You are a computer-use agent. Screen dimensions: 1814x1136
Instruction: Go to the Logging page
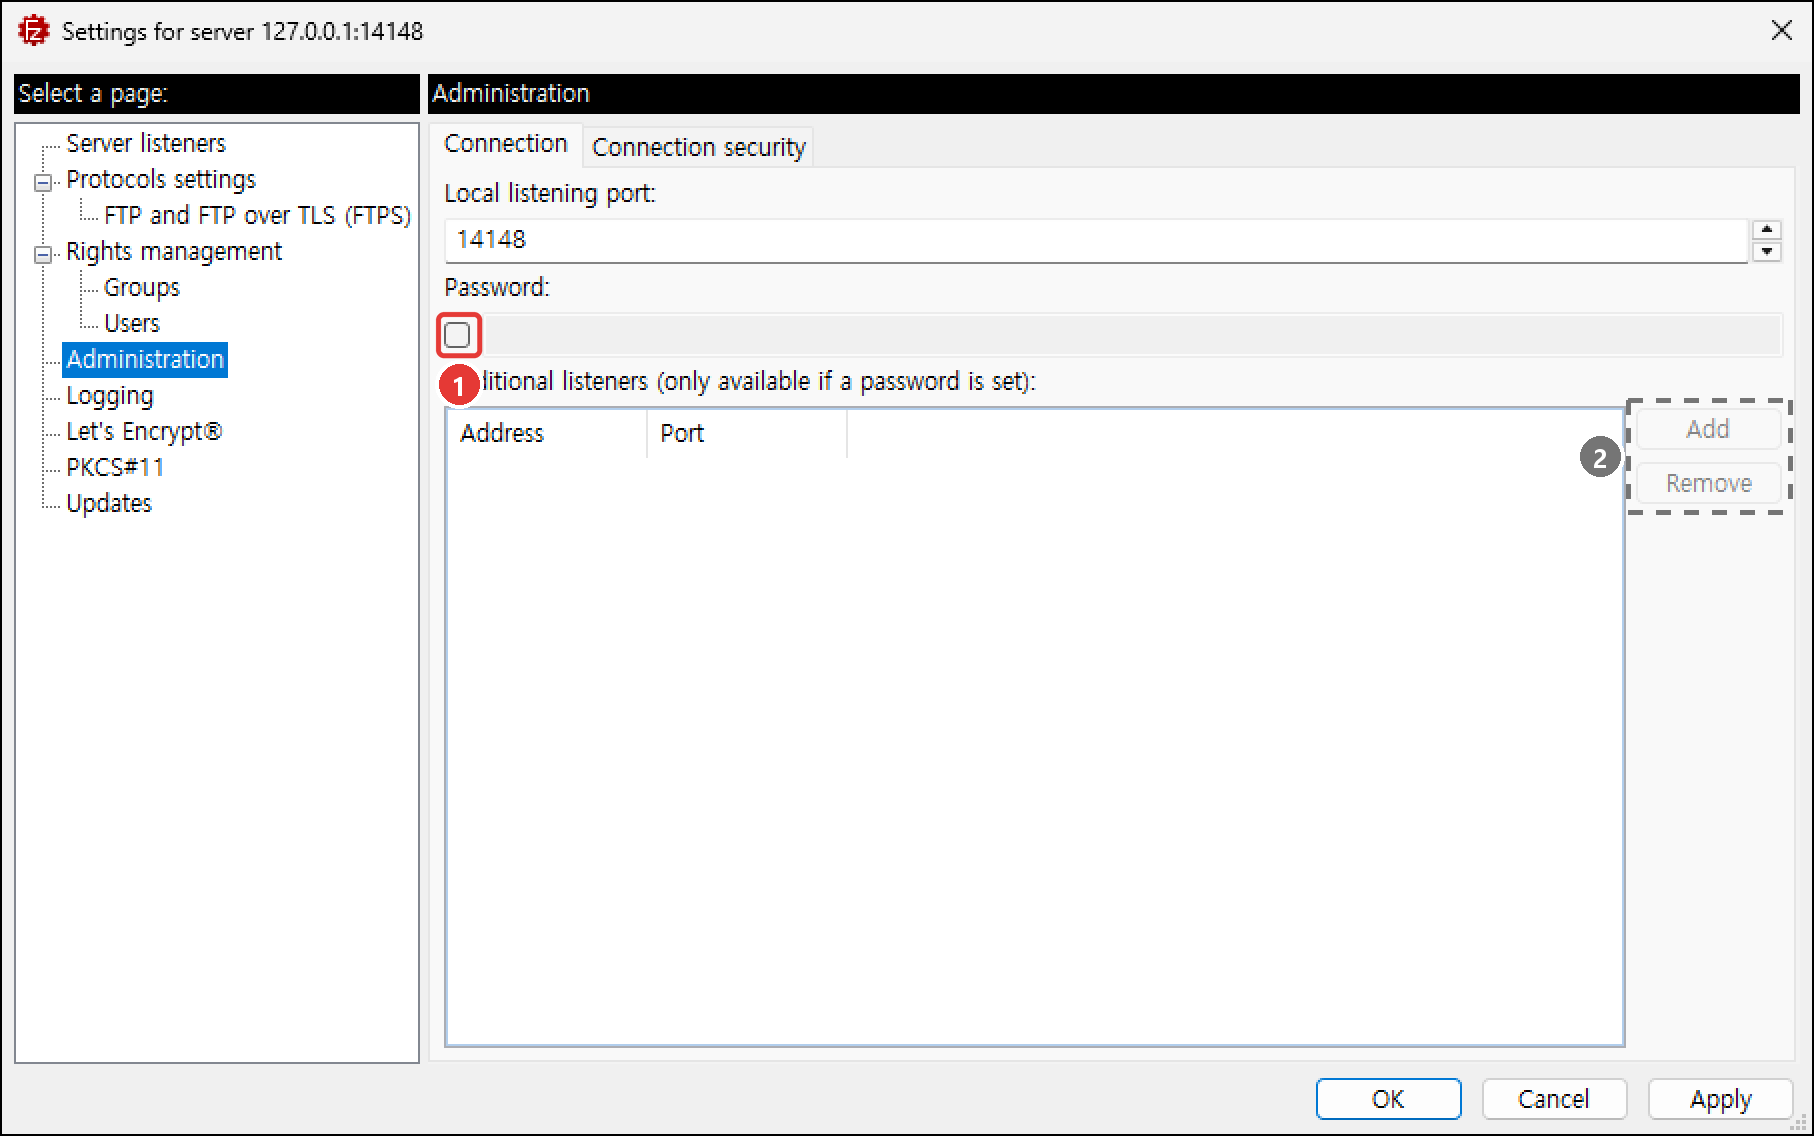pyautogui.click(x=110, y=396)
